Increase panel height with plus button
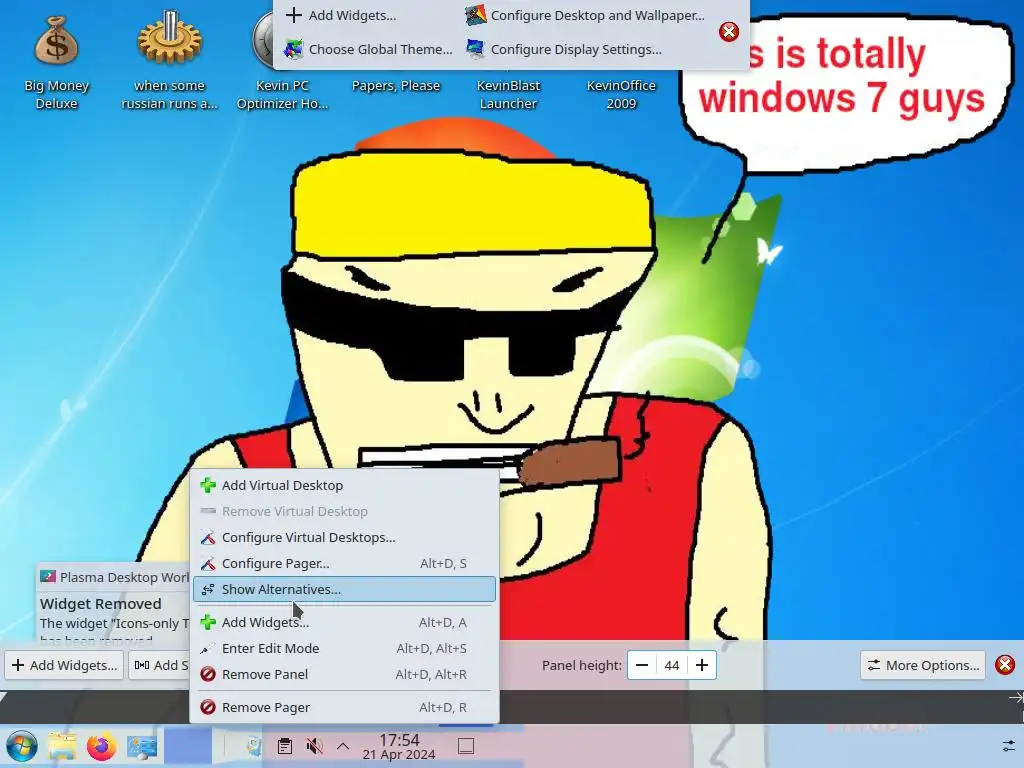This screenshot has height=768, width=1024. tap(702, 665)
